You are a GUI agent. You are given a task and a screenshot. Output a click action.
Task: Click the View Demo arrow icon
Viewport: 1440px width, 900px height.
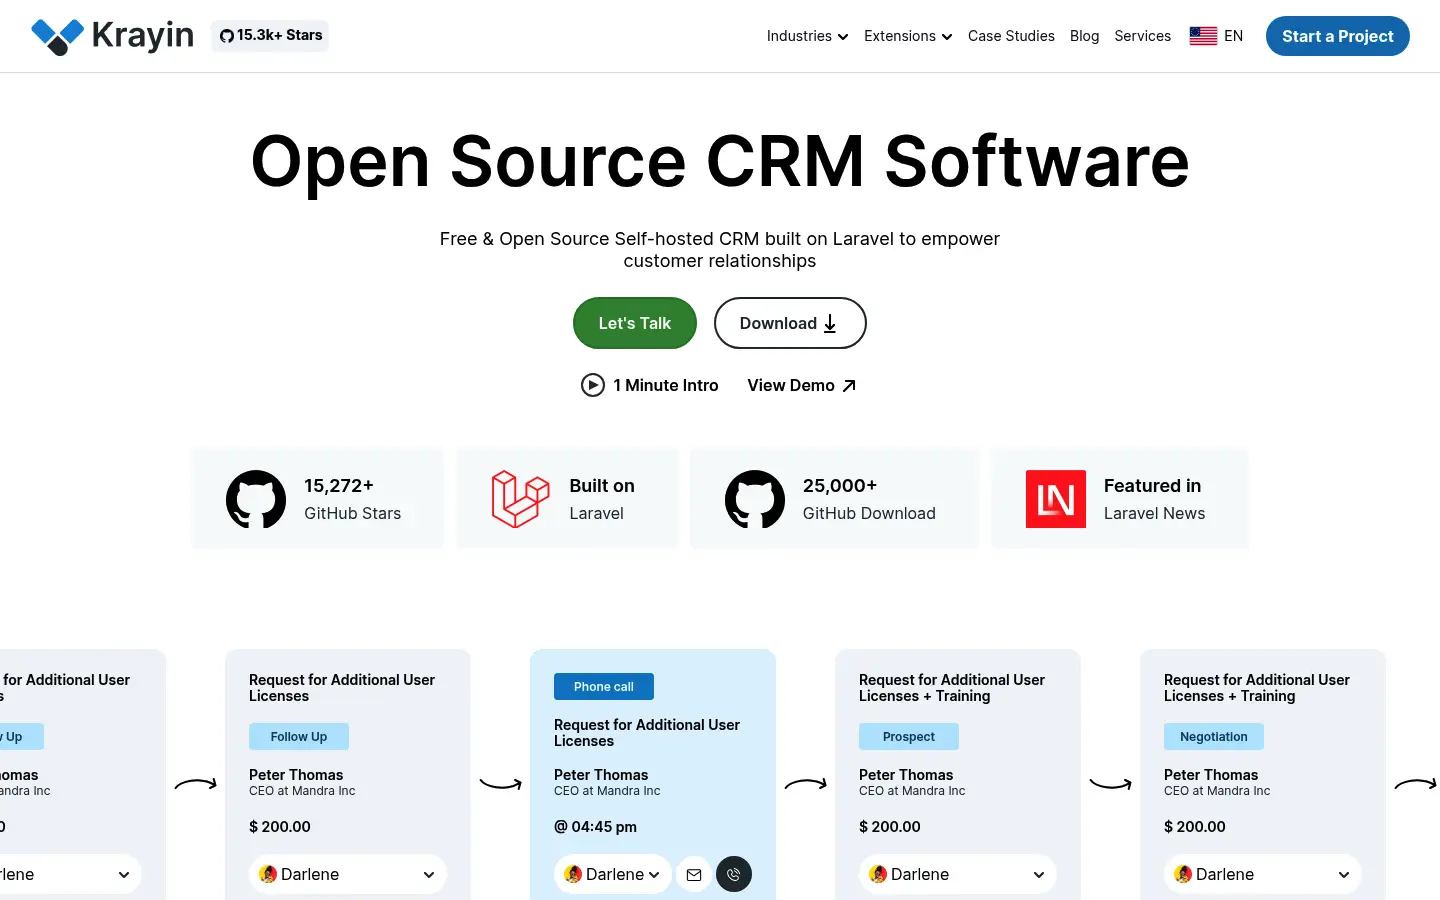click(849, 385)
